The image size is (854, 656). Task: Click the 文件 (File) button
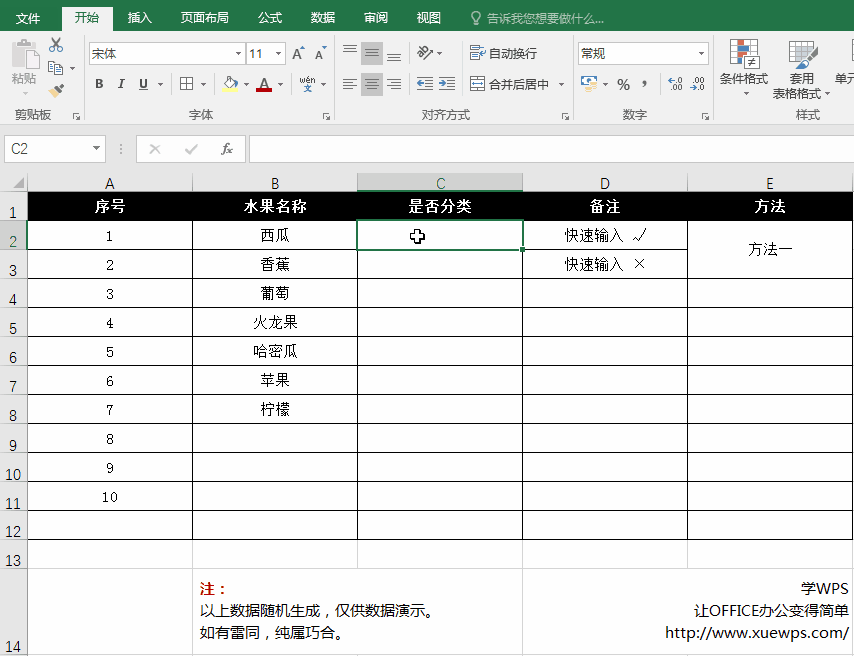click(x=28, y=18)
